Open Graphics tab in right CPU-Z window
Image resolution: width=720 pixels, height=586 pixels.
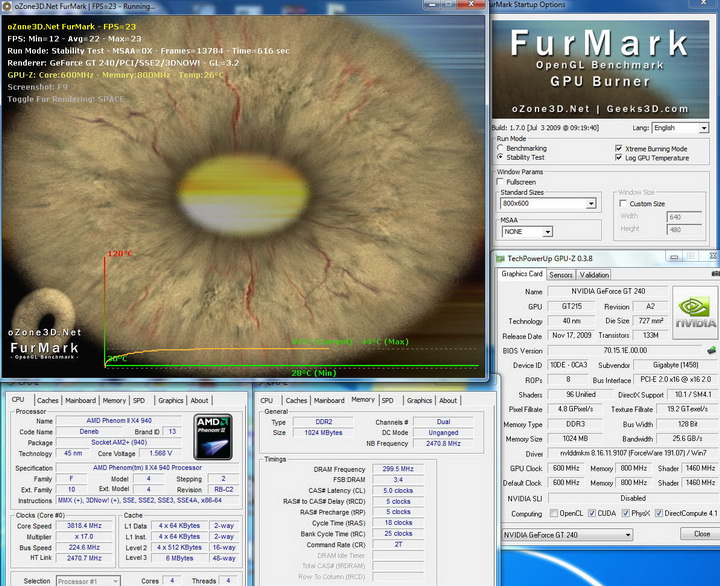[x=419, y=400]
